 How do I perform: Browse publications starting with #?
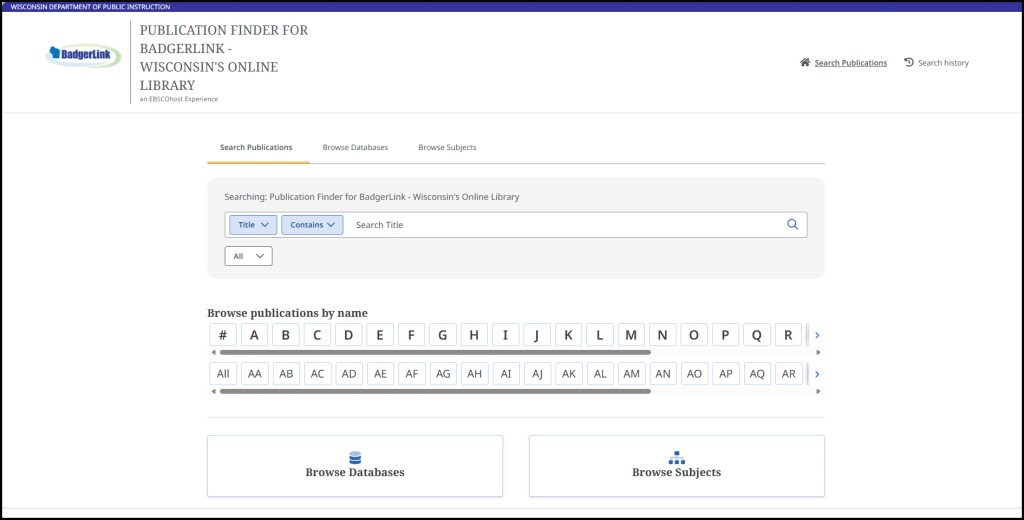[x=223, y=335]
